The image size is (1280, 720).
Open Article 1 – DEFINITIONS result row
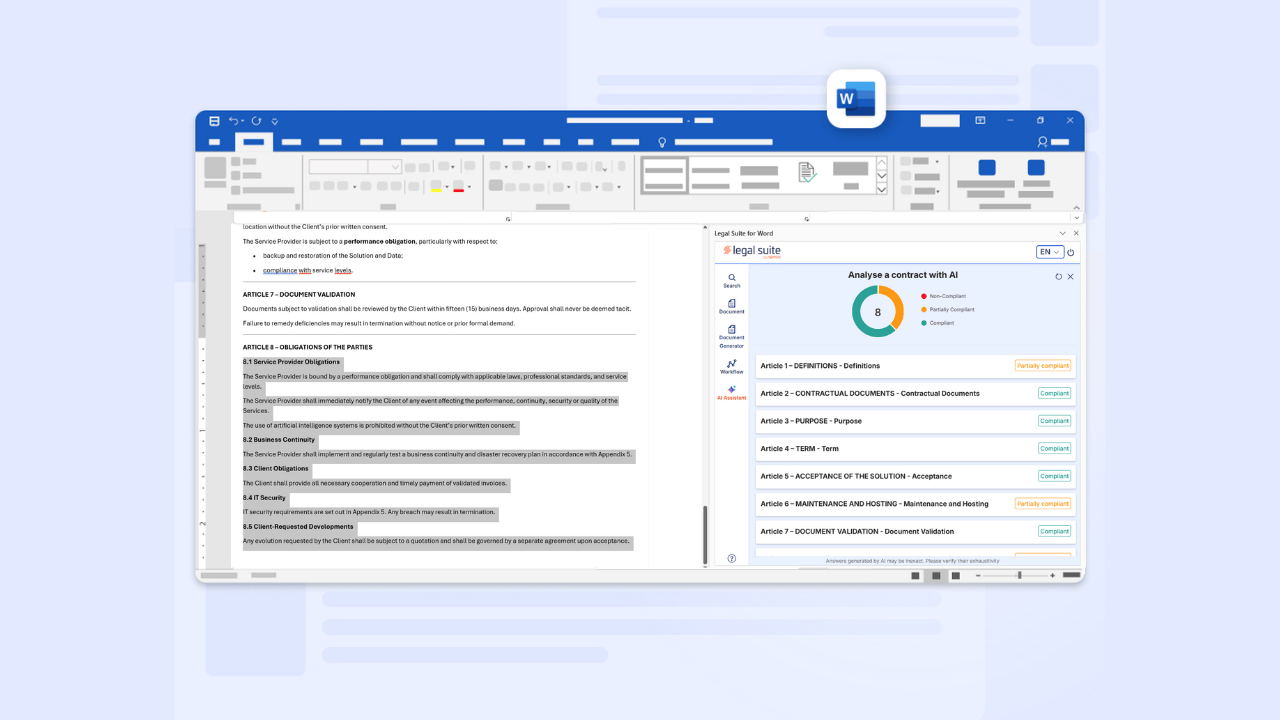coord(914,366)
